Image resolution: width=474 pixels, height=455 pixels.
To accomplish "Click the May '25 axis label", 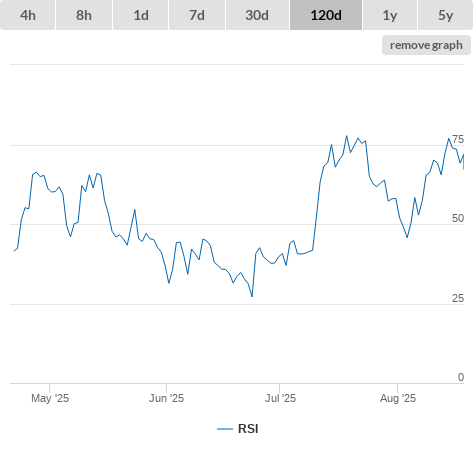I will click(x=50, y=398).
